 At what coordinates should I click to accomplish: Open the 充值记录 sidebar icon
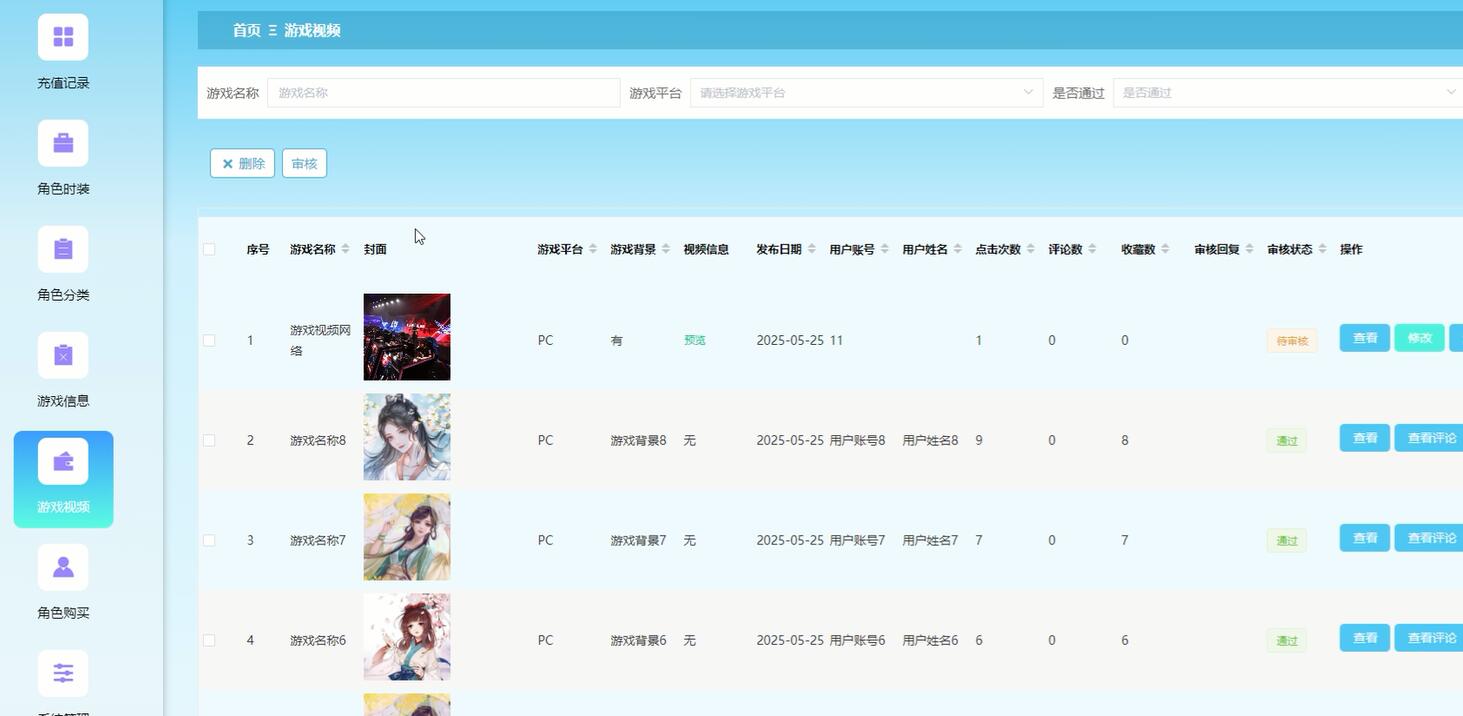point(63,37)
